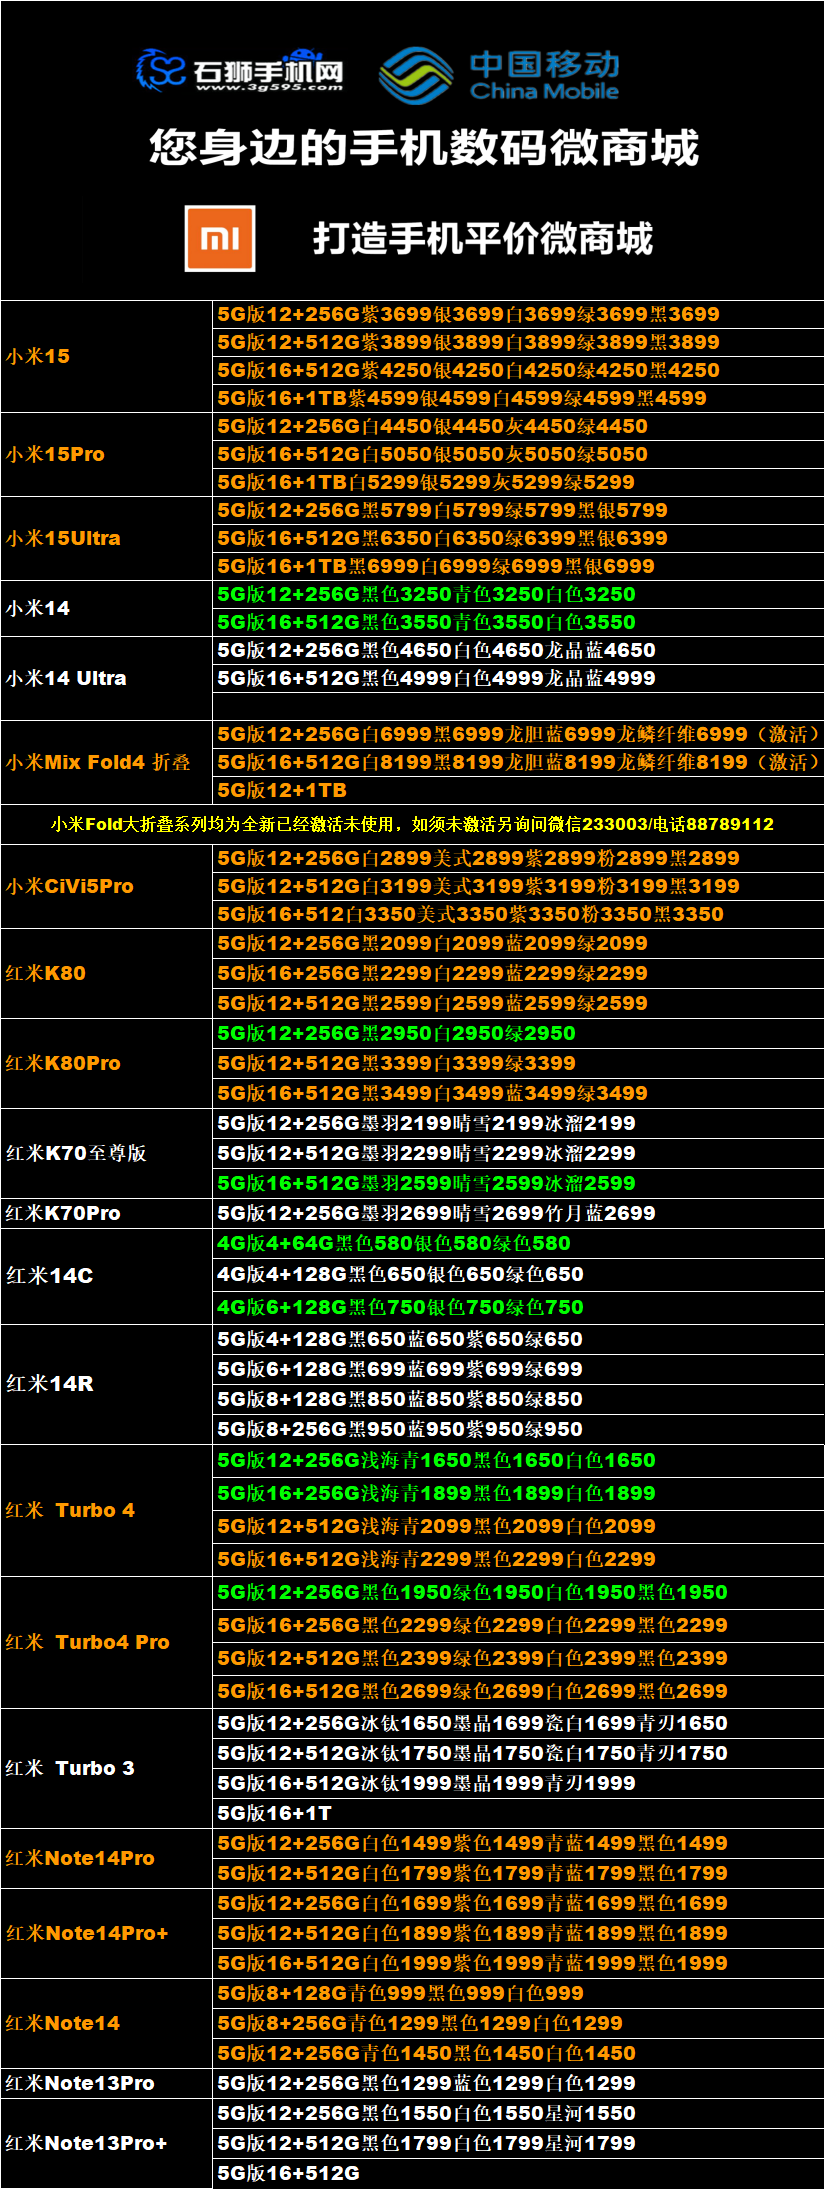Click the 小米15 model name cell
This screenshot has height=2189, width=825.
coord(107,356)
